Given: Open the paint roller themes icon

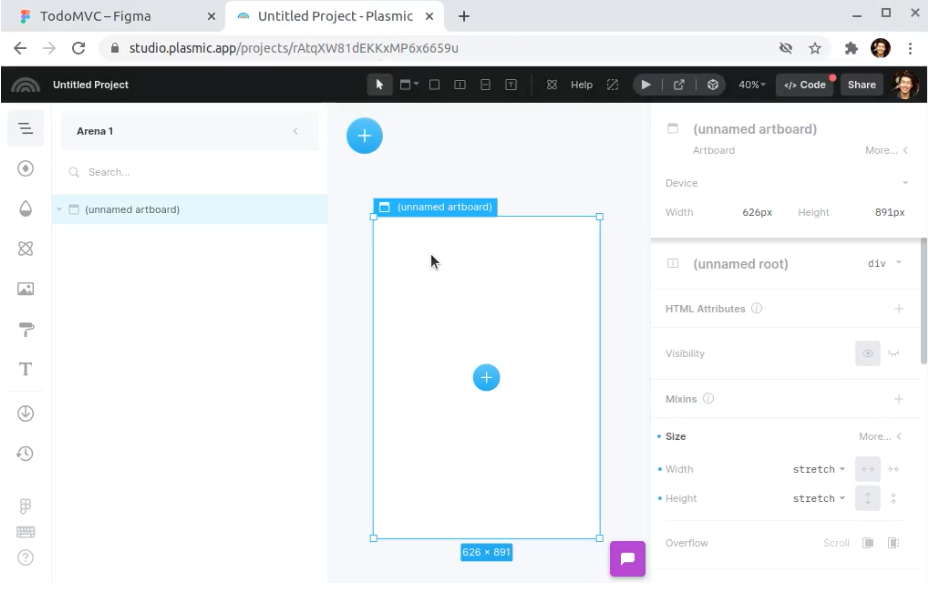Looking at the screenshot, I should coord(26,329).
